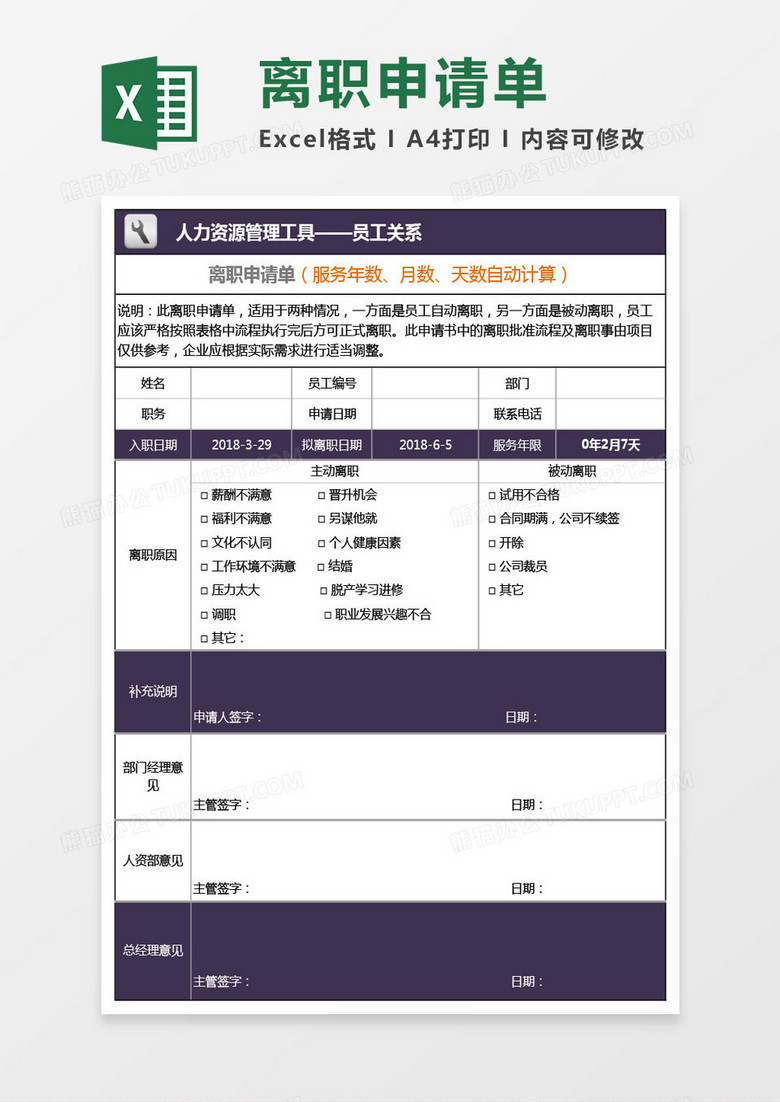Select the 开除 checkbox
The height and width of the screenshot is (1102, 780).
coord(492,543)
